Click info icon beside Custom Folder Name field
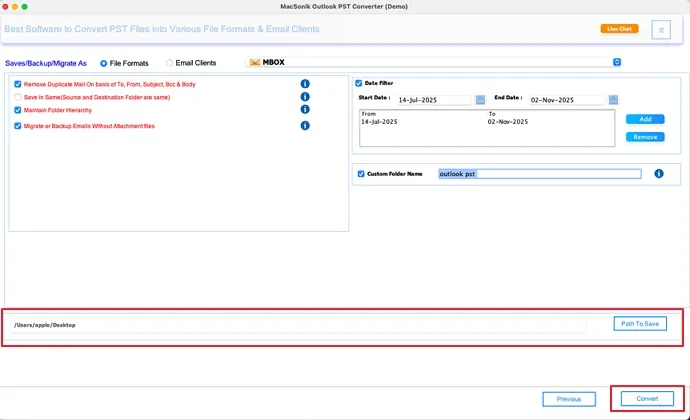The width and height of the screenshot is (690, 420). (x=659, y=173)
